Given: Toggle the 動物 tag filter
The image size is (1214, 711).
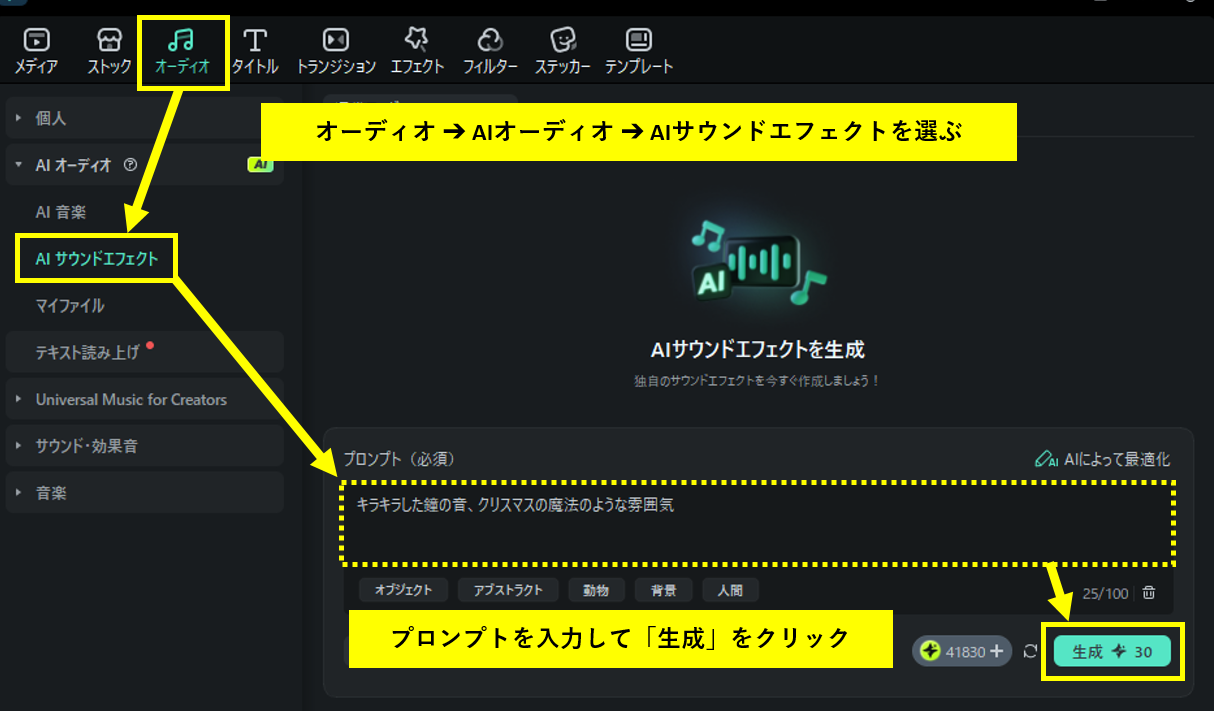Looking at the screenshot, I should (596, 590).
